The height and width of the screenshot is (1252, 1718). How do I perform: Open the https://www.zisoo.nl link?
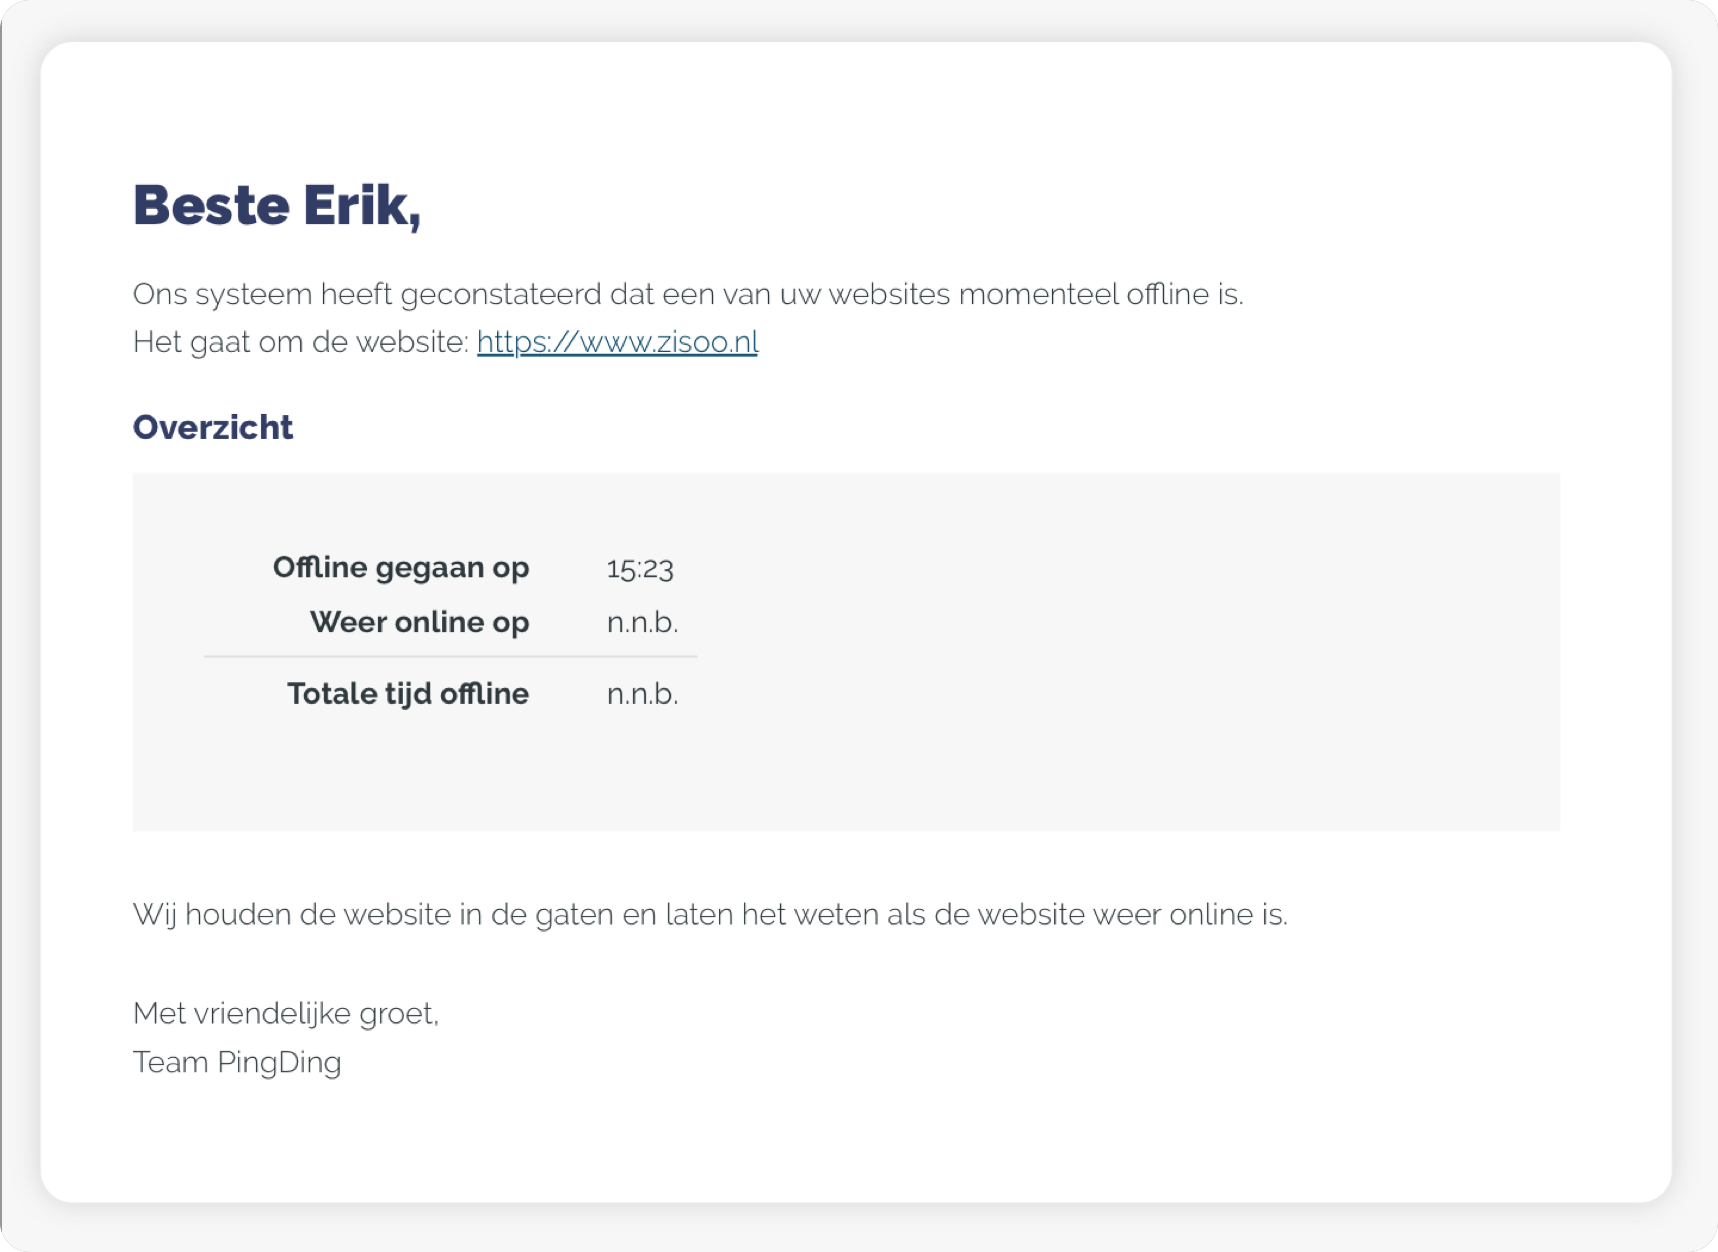[617, 342]
